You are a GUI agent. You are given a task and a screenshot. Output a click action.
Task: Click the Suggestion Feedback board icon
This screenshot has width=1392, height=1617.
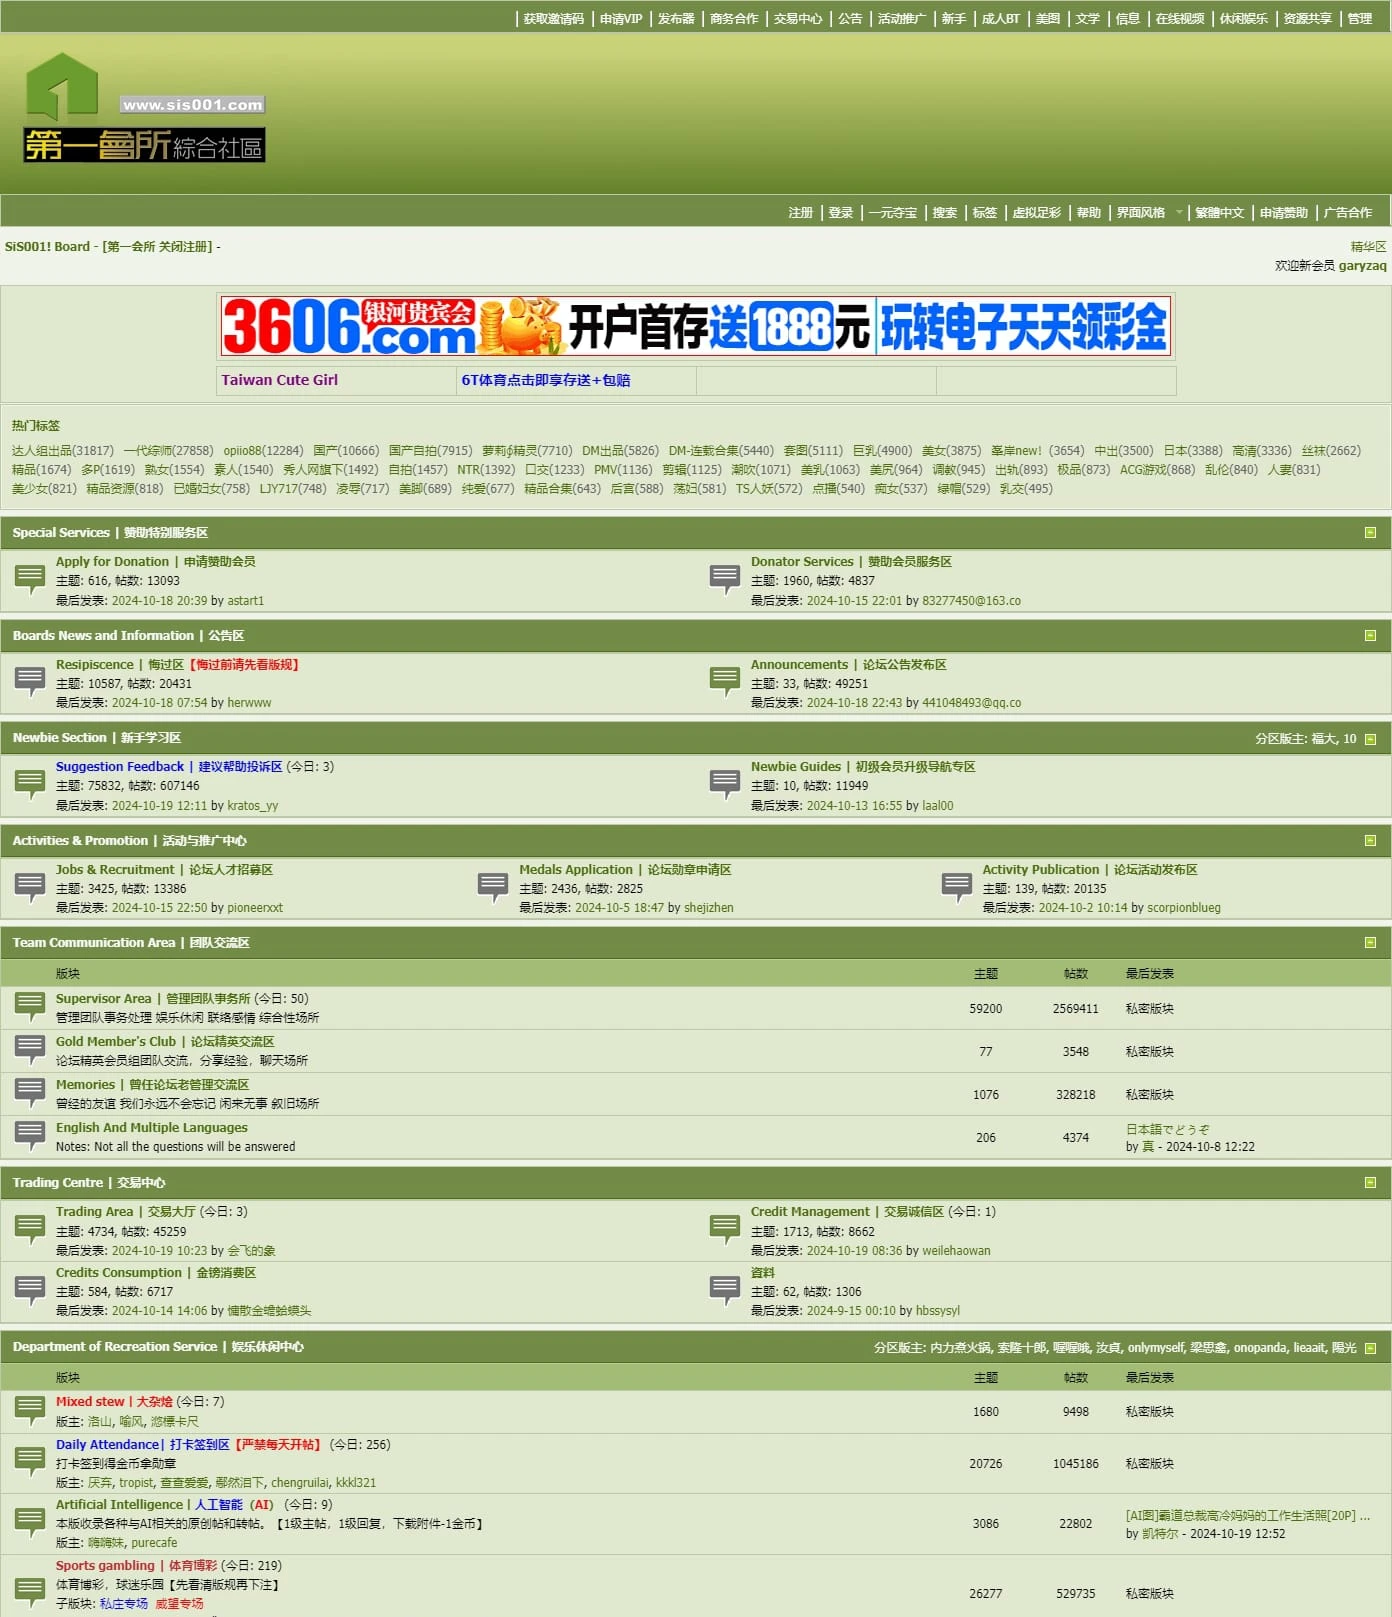pyautogui.click(x=30, y=783)
